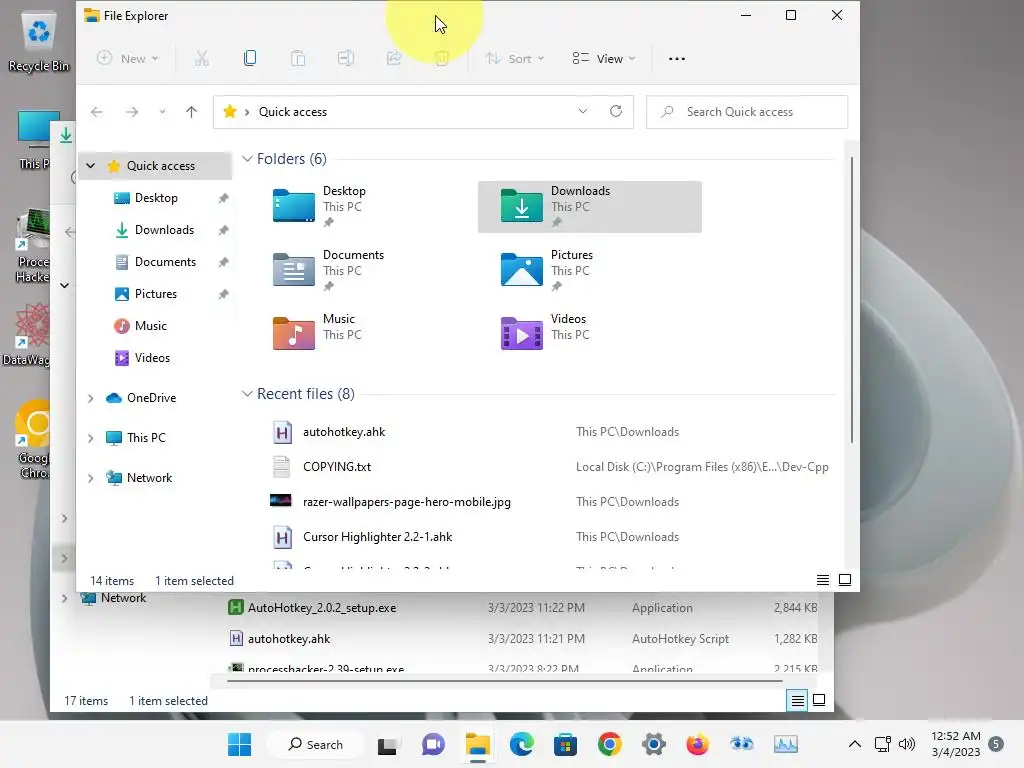Click the Search Quick access field

[x=746, y=112]
